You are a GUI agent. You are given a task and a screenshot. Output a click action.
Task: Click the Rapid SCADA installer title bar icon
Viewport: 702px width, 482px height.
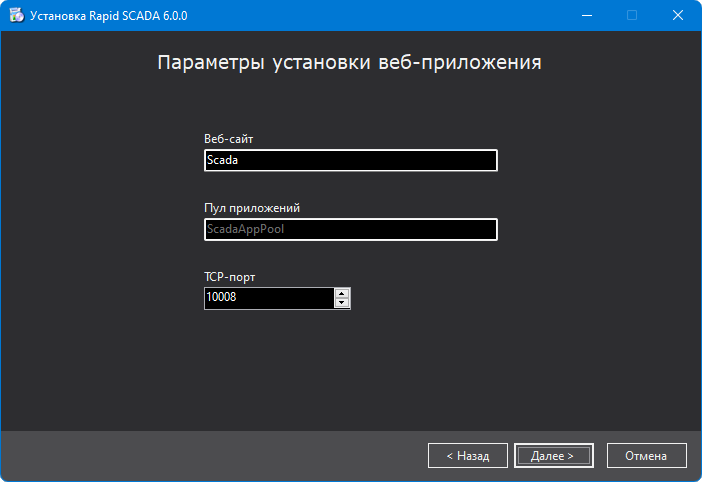[x=17, y=15]
